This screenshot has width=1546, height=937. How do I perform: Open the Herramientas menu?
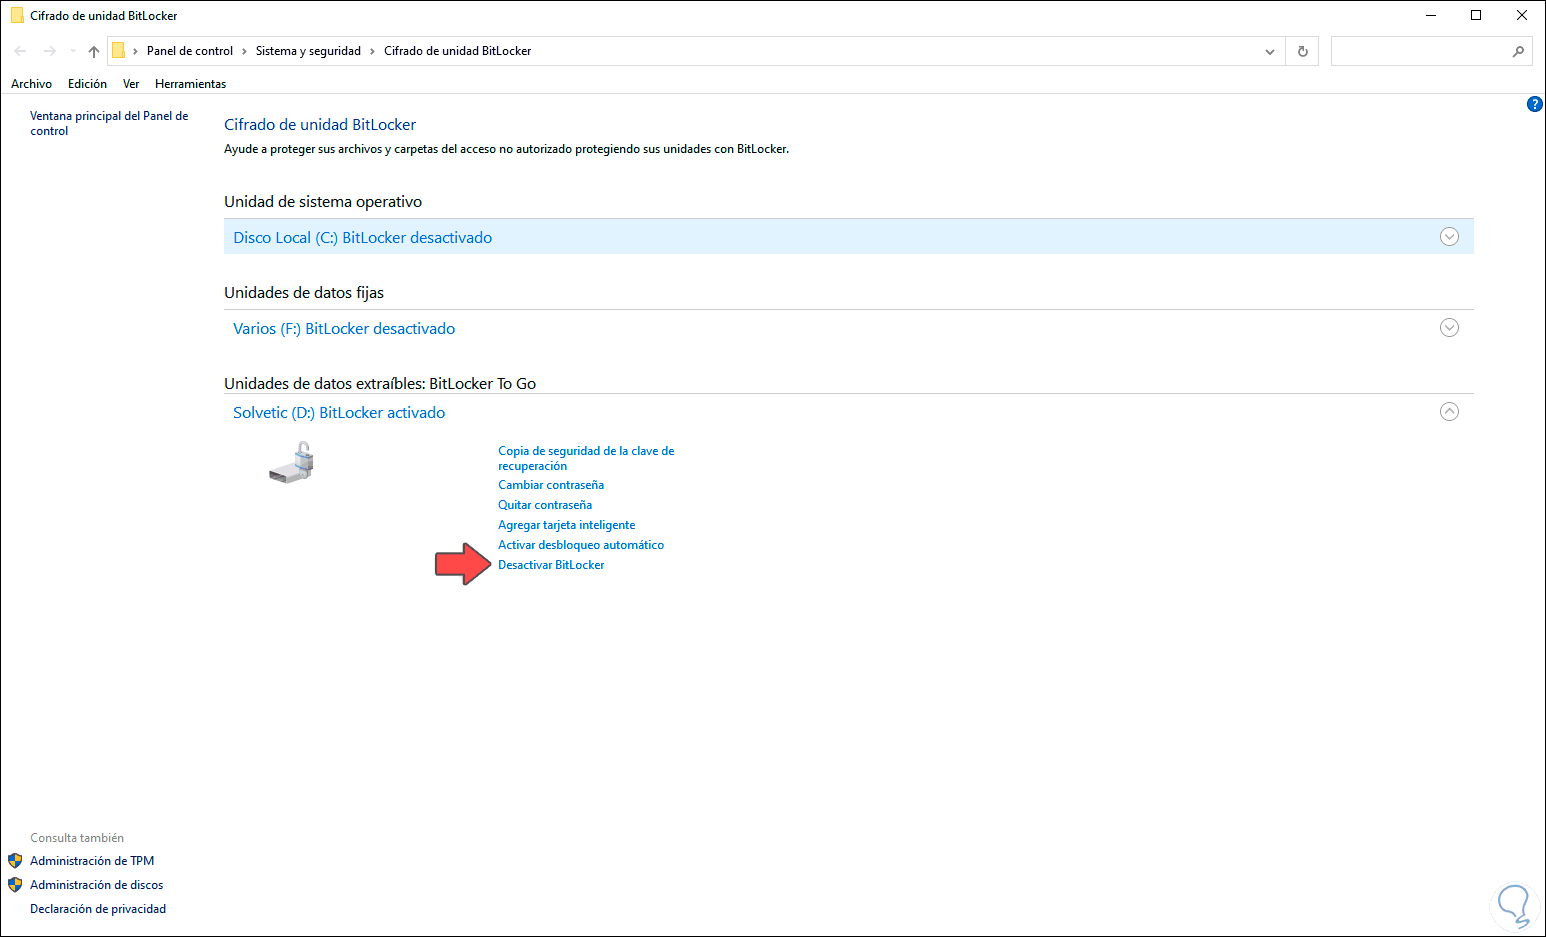[190, 84]
